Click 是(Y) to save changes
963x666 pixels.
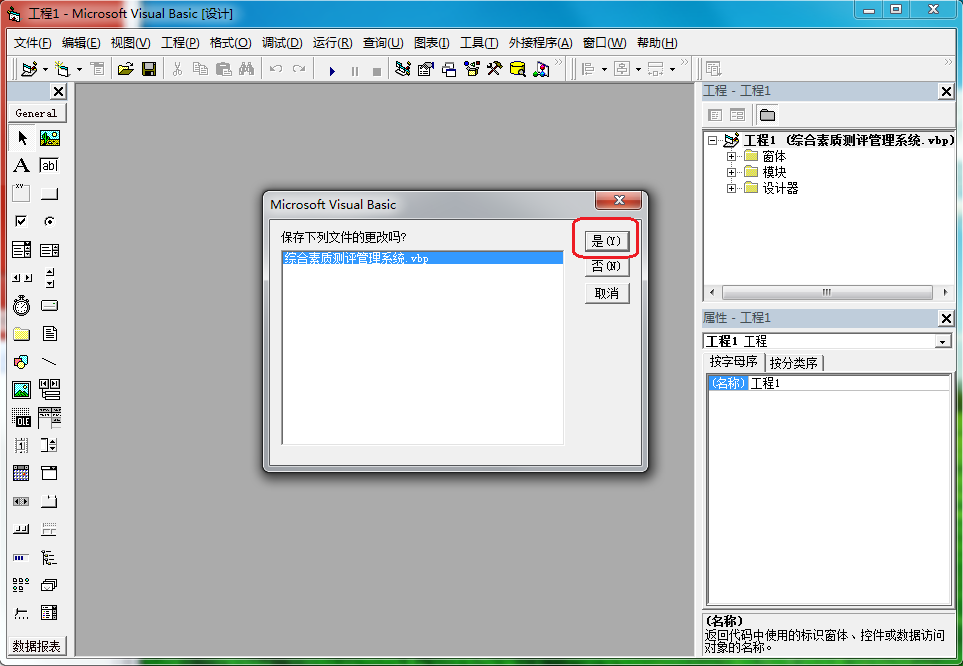[x=606, y=241]
